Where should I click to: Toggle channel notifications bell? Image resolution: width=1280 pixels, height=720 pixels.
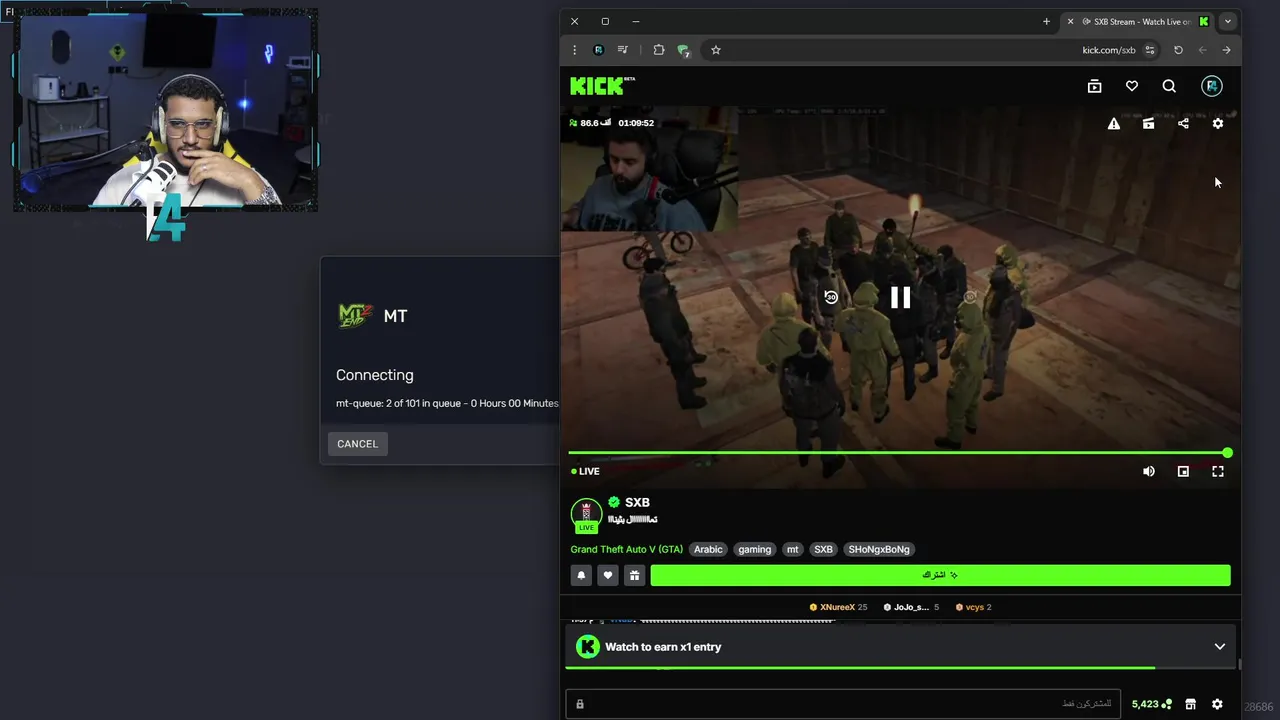coord(581,575)
